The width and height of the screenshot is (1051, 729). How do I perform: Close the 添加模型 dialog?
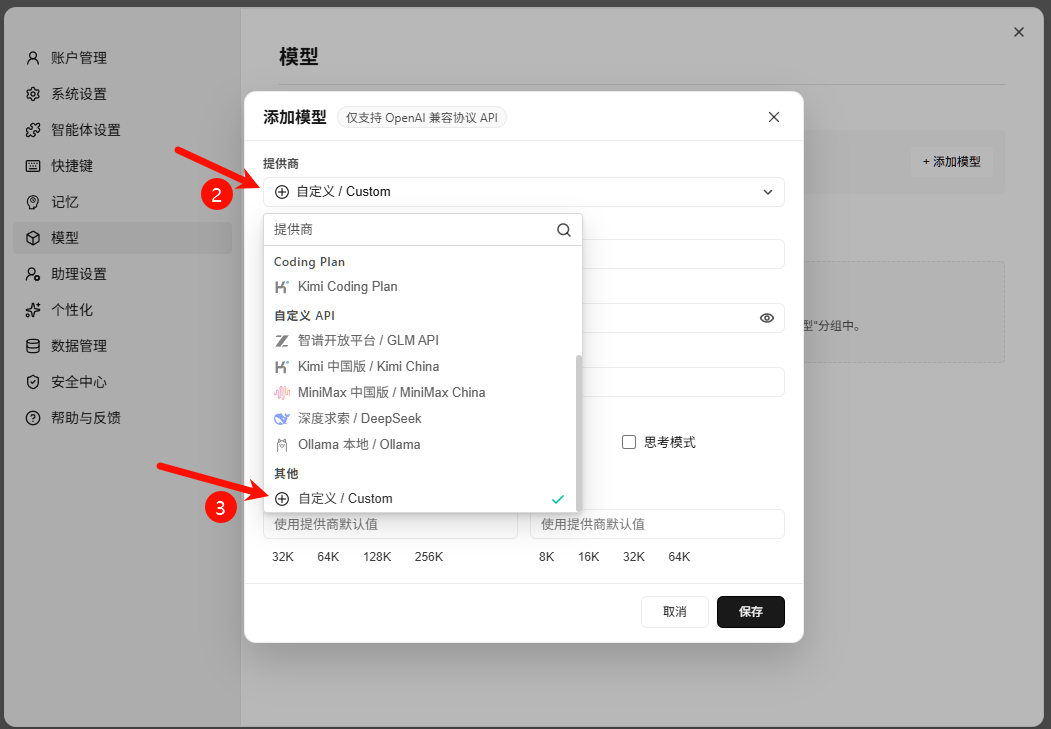click(x=774, y=117)
